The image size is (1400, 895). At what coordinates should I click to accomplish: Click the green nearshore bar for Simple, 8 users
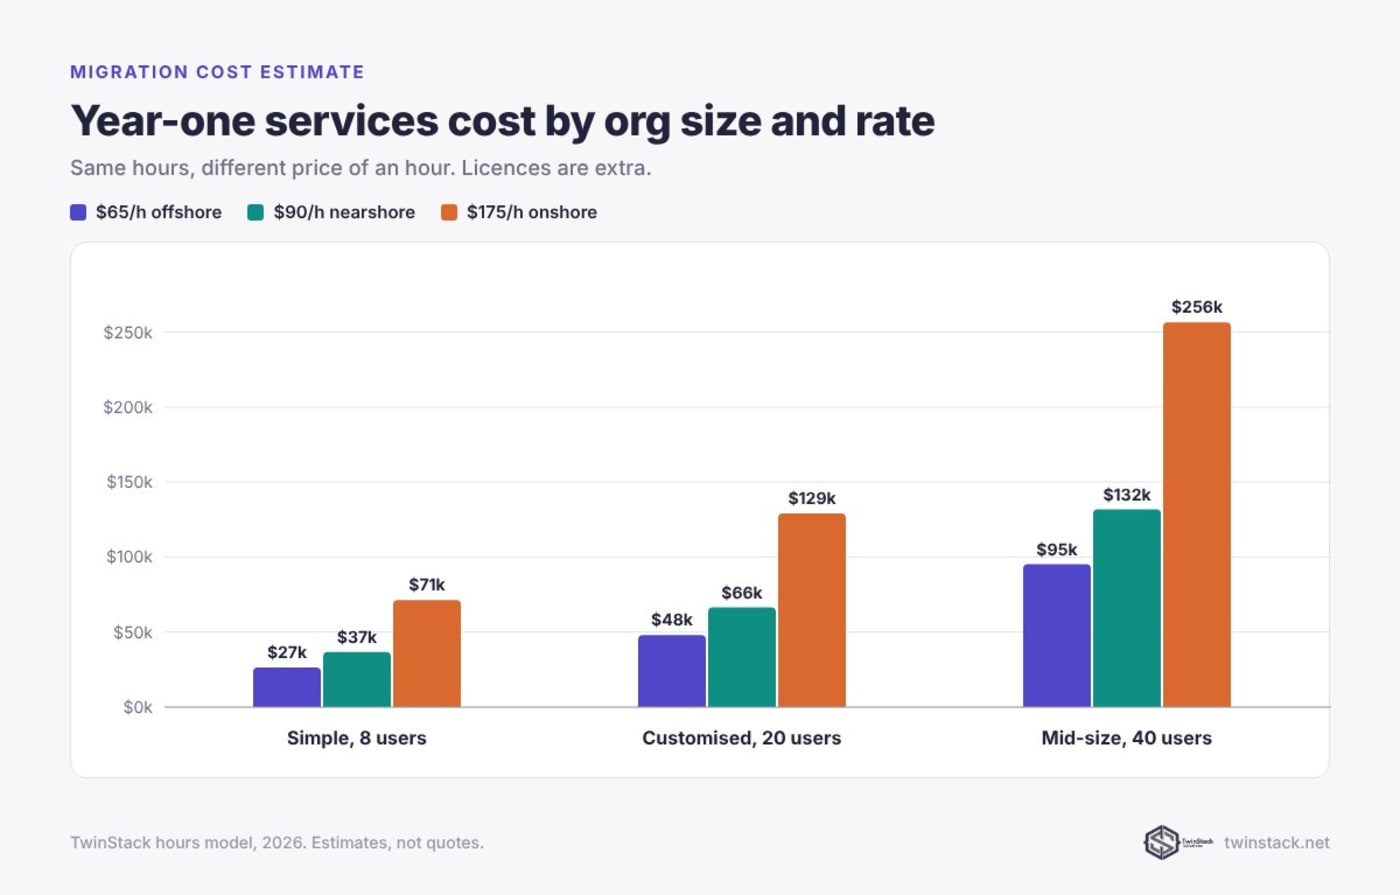pos(357,680)
